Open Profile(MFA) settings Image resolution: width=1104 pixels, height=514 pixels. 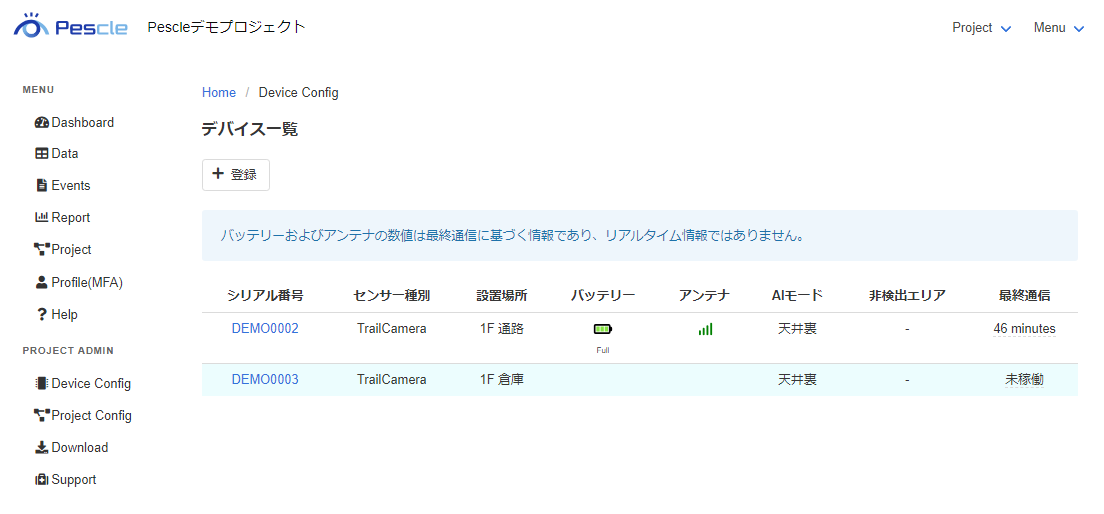[79, 282]
